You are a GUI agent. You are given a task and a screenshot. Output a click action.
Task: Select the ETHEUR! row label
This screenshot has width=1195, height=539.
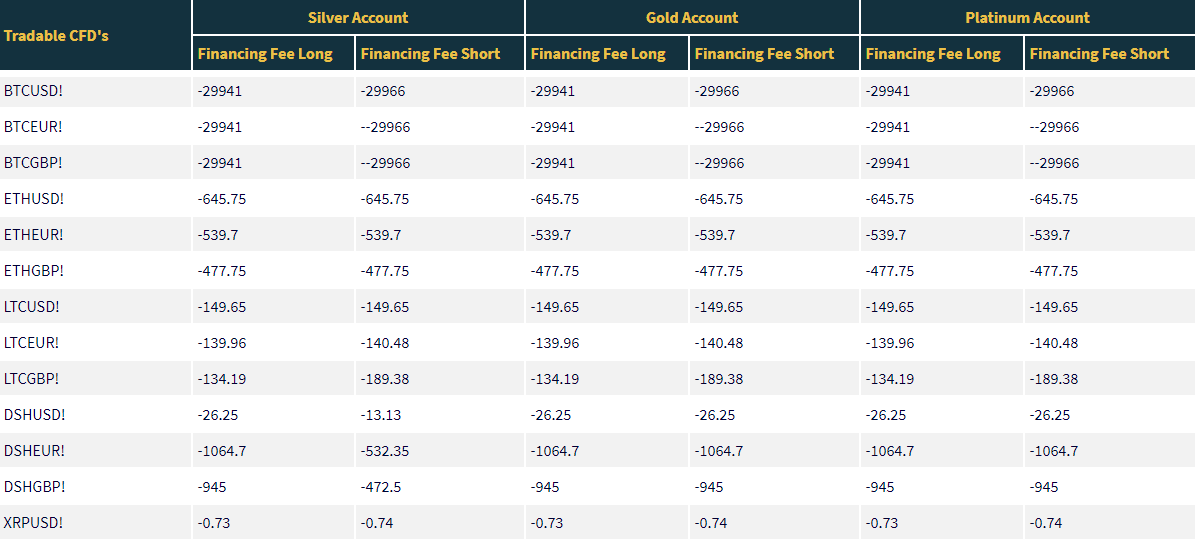pyautogui.click(x=34, y=235)
